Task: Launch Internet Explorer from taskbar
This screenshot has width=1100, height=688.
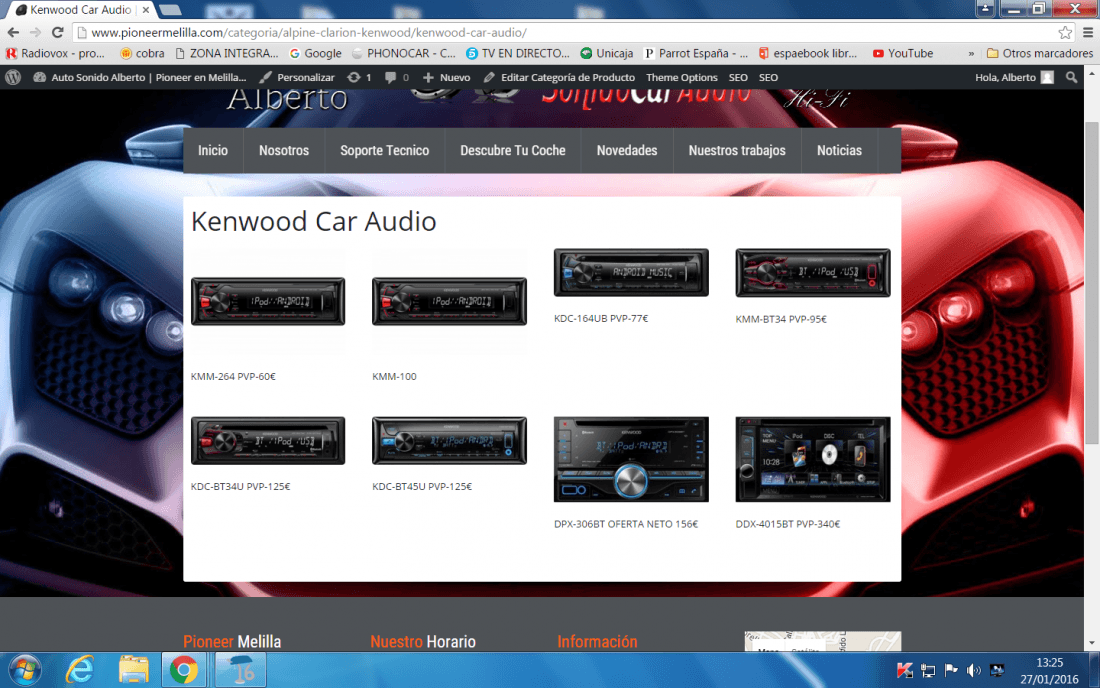Action: click(x=79, y=670)
